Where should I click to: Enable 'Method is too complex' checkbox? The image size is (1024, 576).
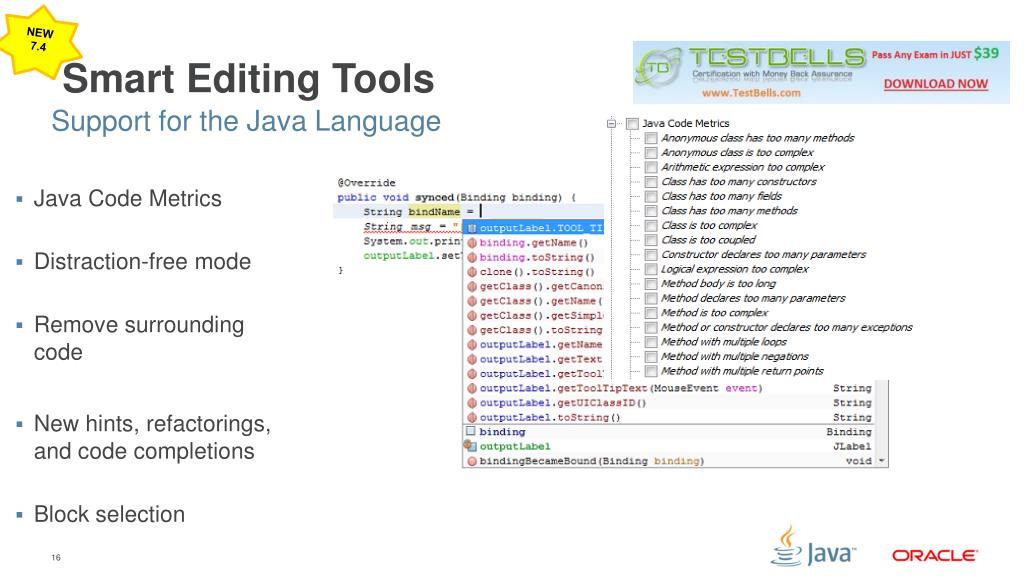(x=650, y=313)
